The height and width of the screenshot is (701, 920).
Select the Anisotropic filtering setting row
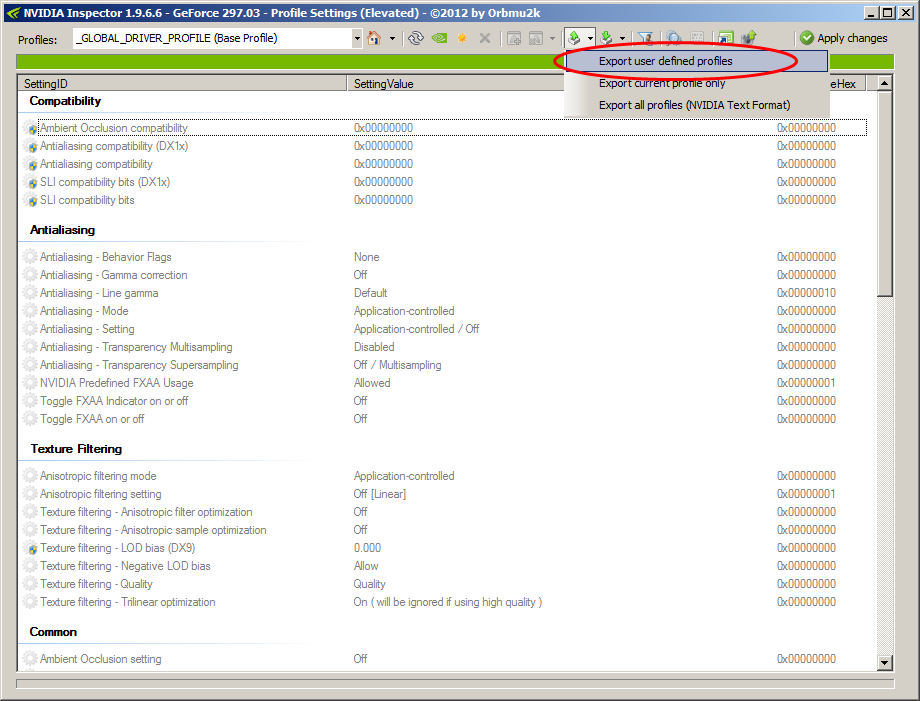coord(444,494)
